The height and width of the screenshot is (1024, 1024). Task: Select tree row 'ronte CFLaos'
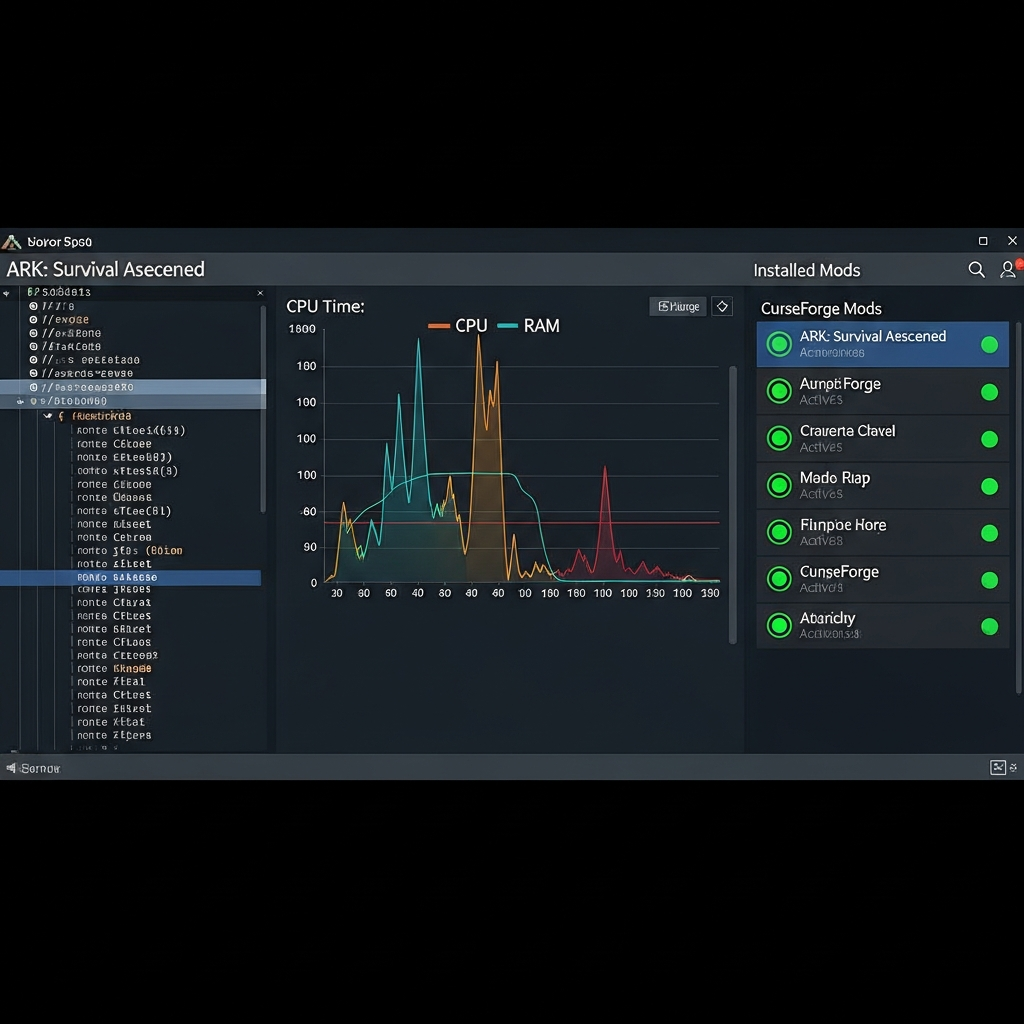[x=114, y=642]
